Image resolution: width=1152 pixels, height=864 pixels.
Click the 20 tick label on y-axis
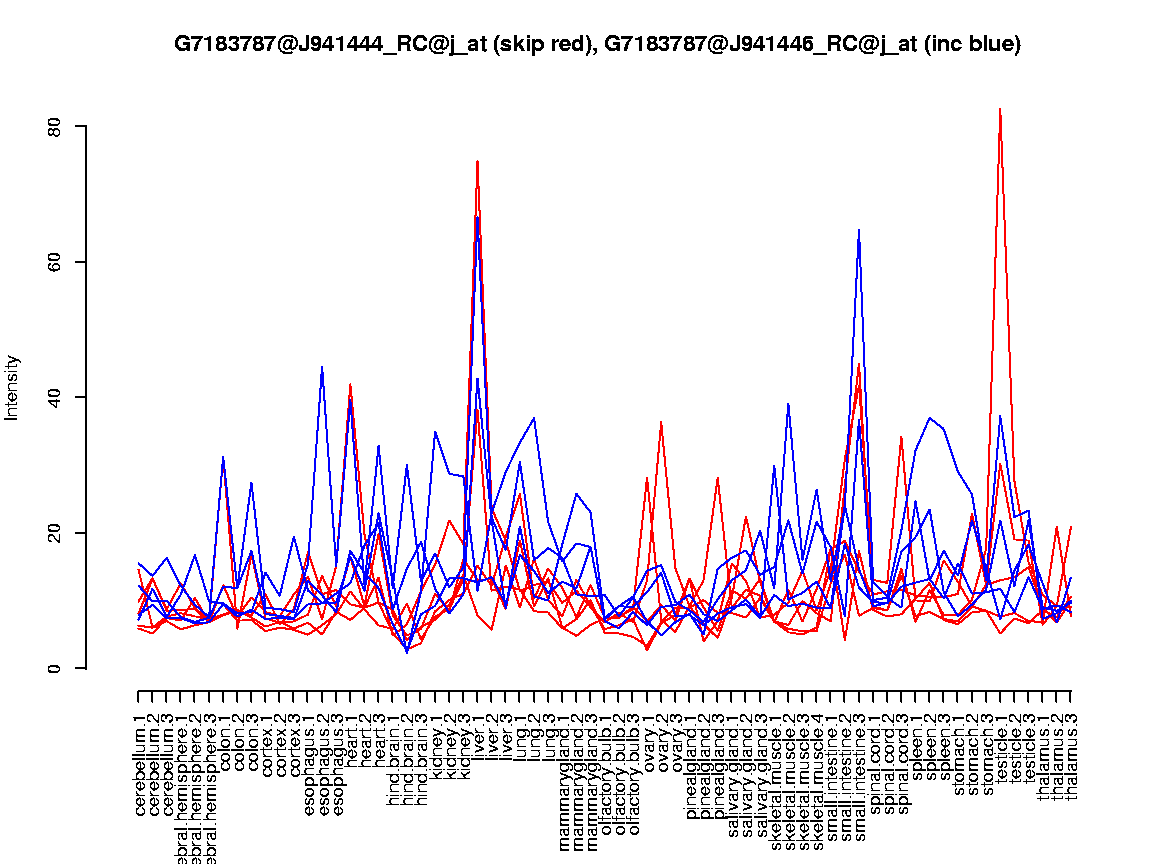(x=55, y=533)
